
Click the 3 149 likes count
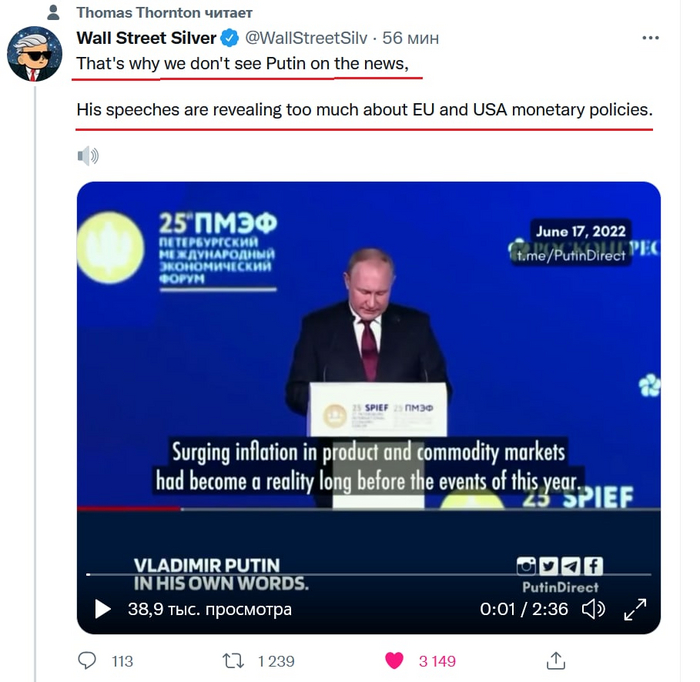pos(437,661)
